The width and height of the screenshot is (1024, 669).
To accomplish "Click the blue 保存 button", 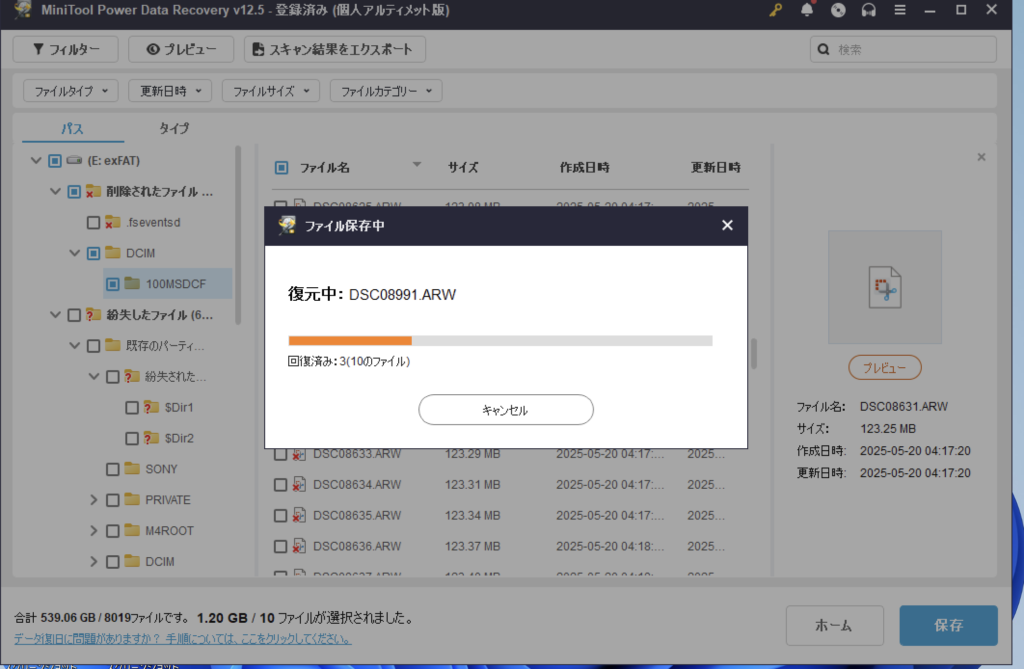I will pyautogui.click(x=948, y=625).
